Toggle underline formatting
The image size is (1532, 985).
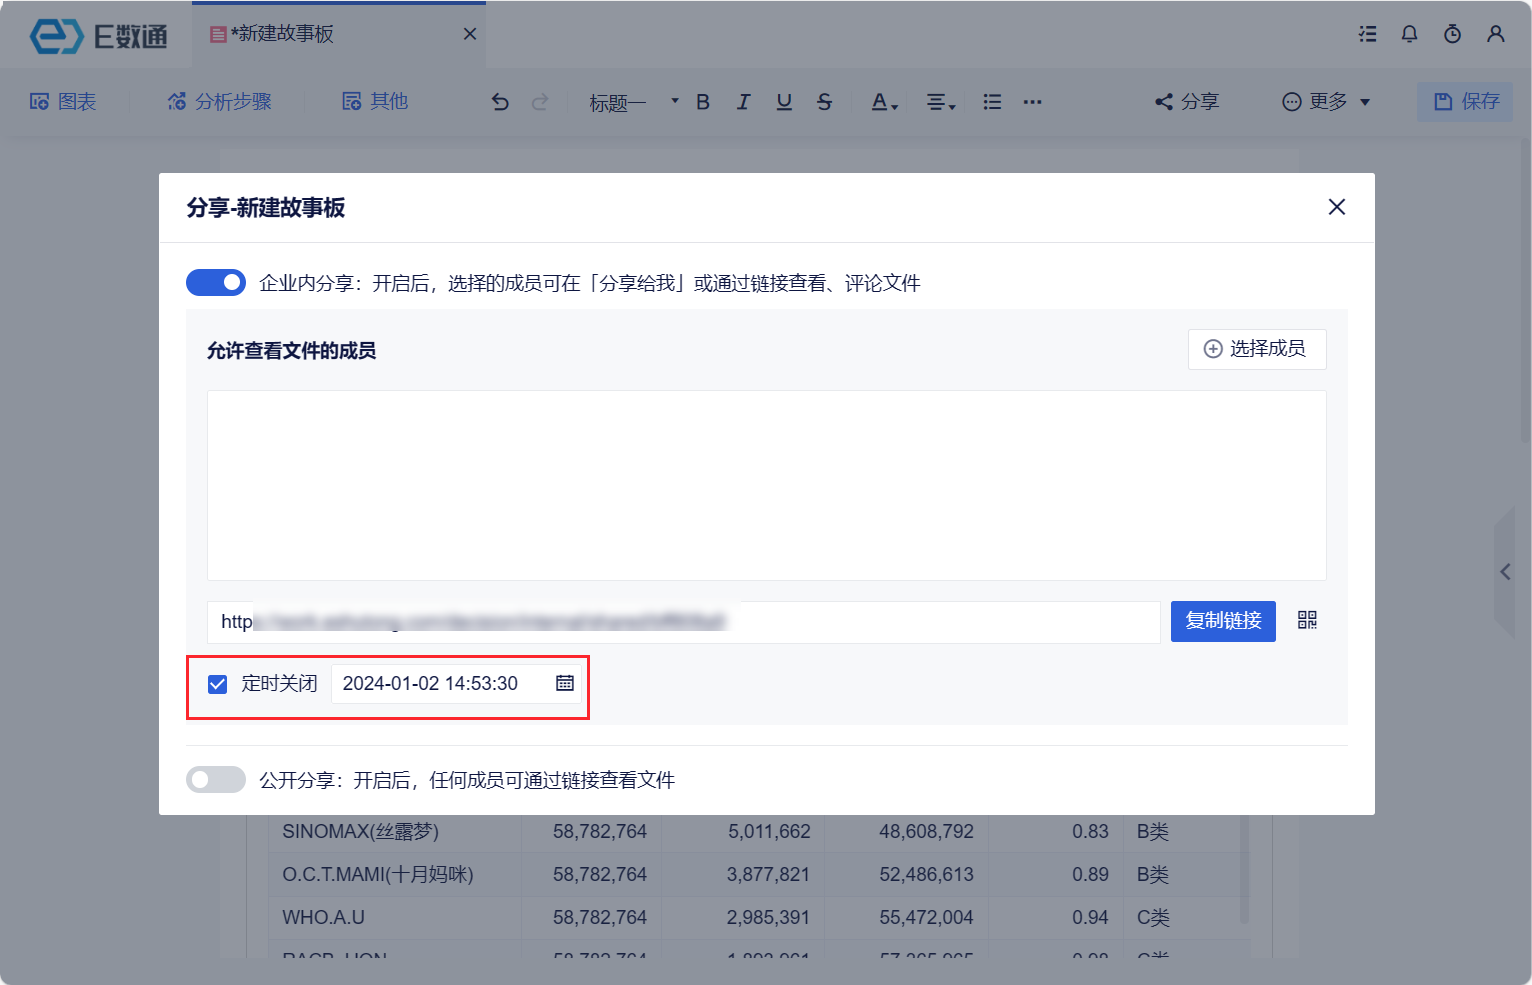point(784,102)
